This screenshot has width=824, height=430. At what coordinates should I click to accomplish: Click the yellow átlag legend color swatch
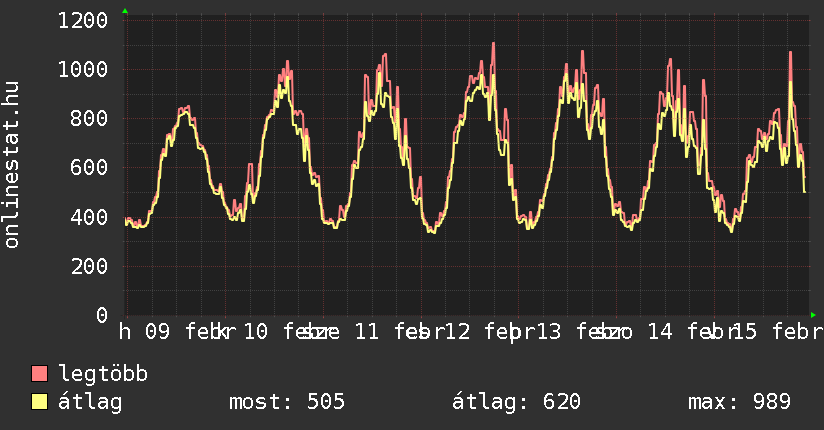click(40, 403)
